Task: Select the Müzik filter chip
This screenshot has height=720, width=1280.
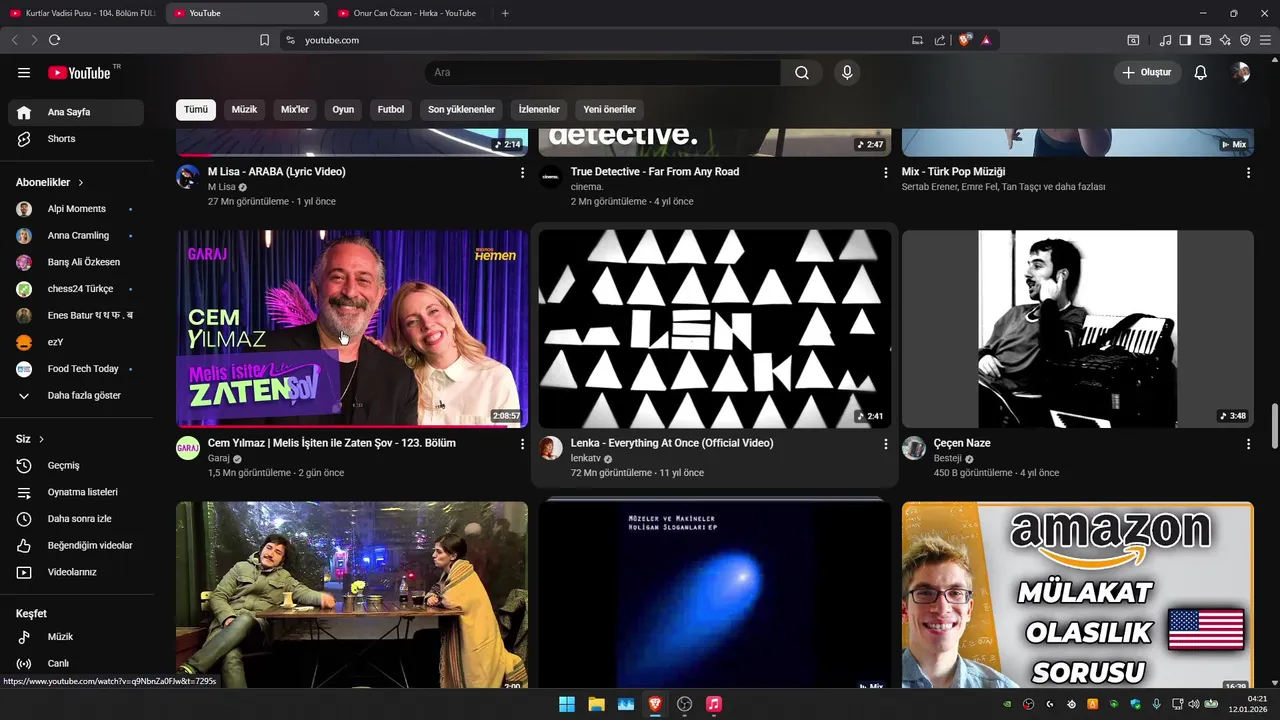Action: [x=244, y=110]
